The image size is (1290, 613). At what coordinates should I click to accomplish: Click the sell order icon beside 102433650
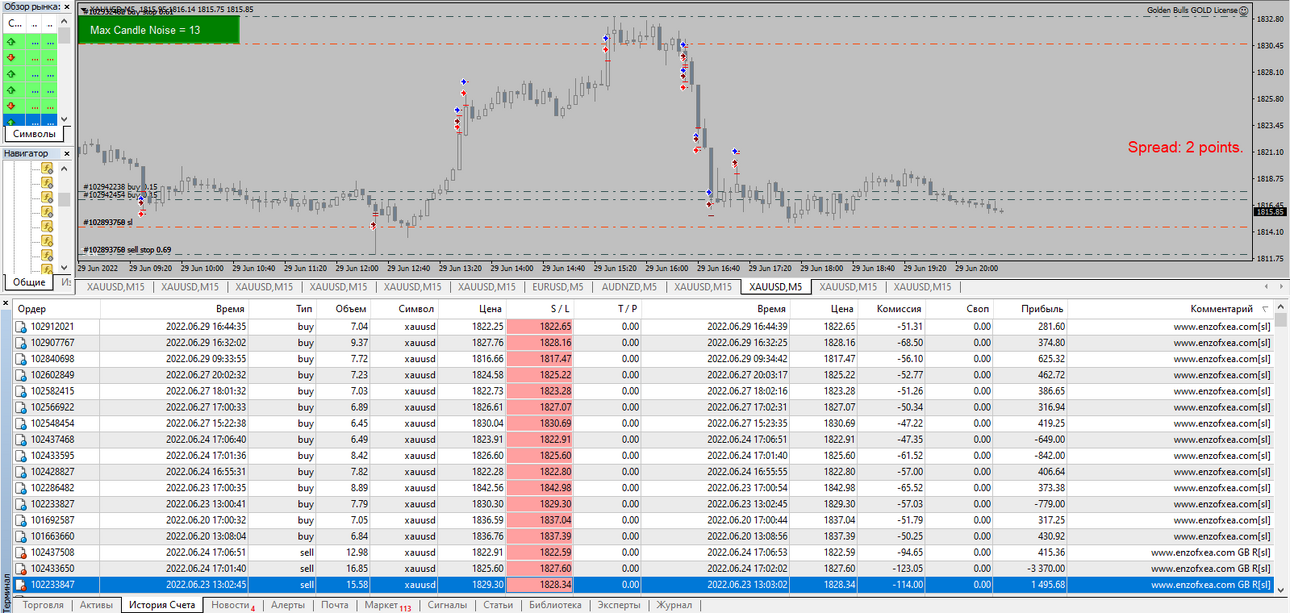[21, 568]
